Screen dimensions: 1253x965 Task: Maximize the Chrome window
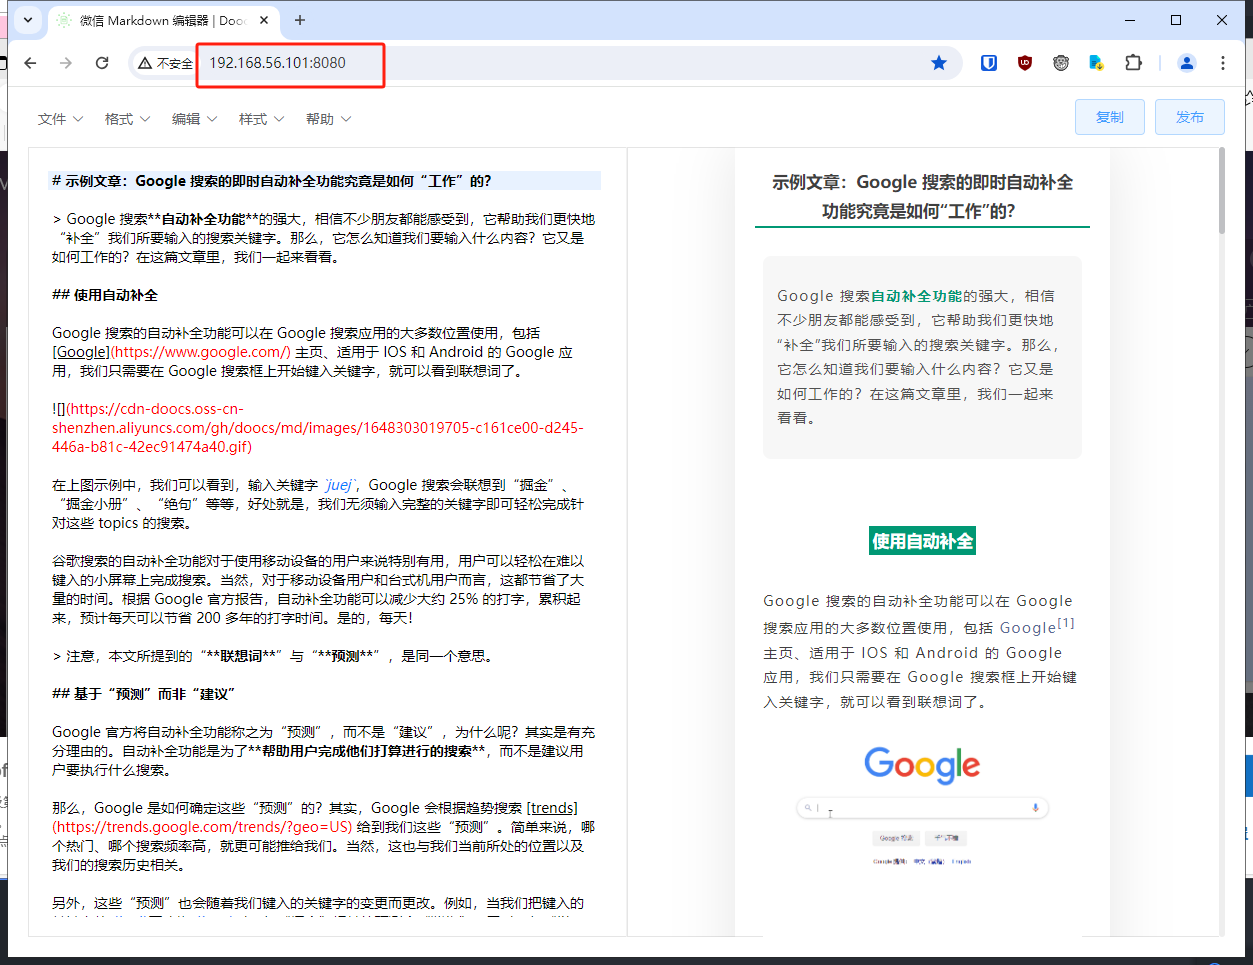pos(1176,20)
